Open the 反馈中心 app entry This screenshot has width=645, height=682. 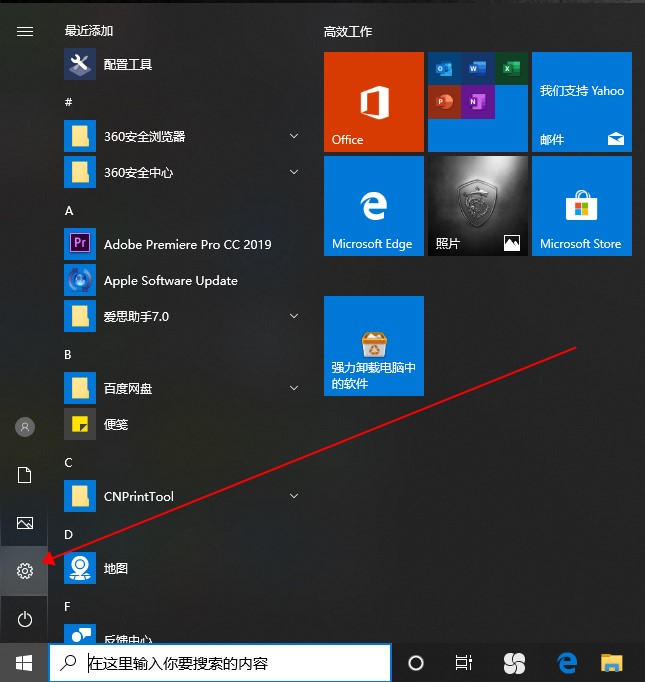tap(182, 634)
